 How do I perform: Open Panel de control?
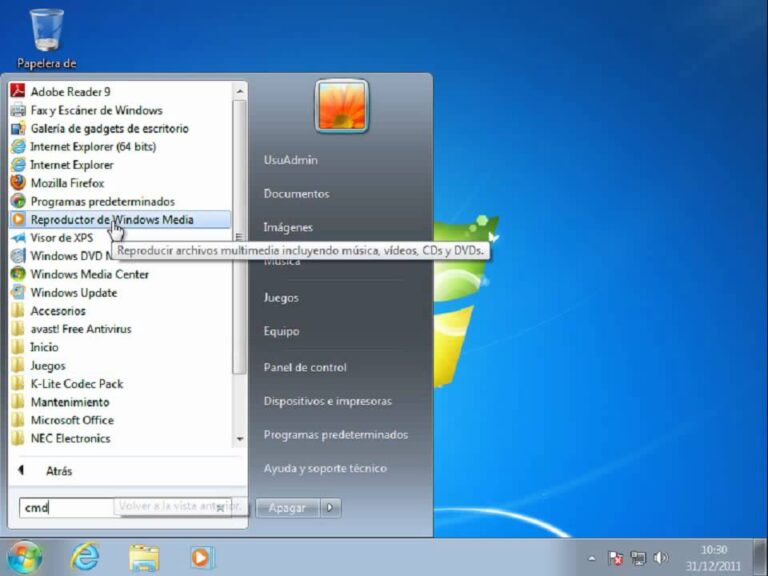click(305, 367)
